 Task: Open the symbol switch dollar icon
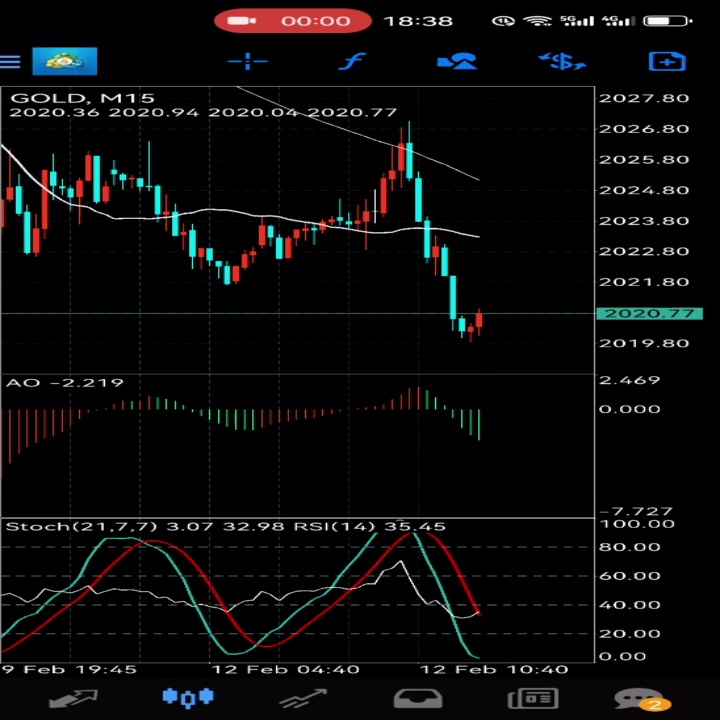(562, 61)
